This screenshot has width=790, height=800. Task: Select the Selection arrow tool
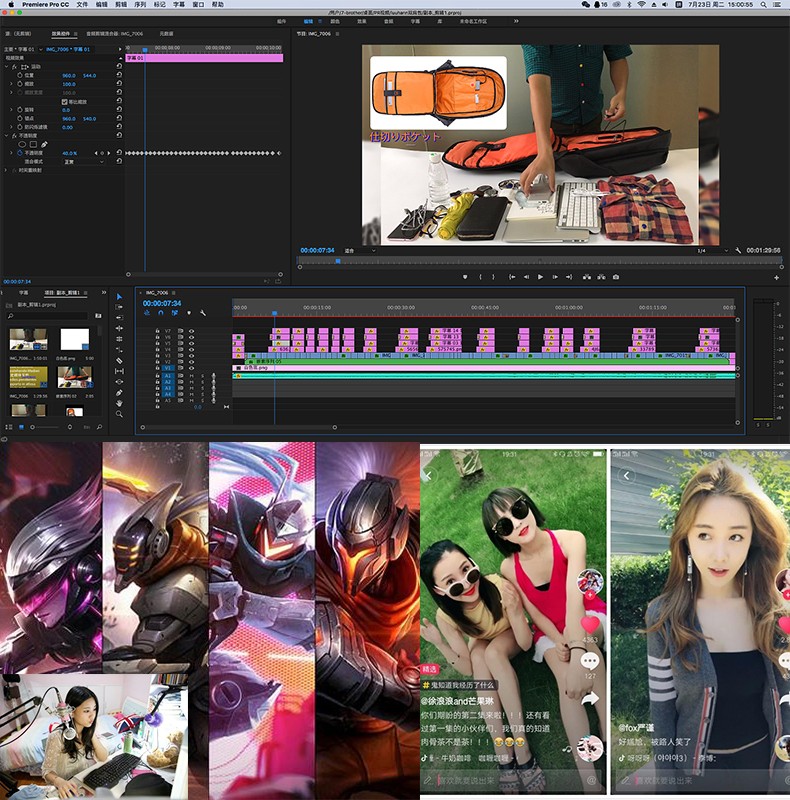(x=119, y=296)
